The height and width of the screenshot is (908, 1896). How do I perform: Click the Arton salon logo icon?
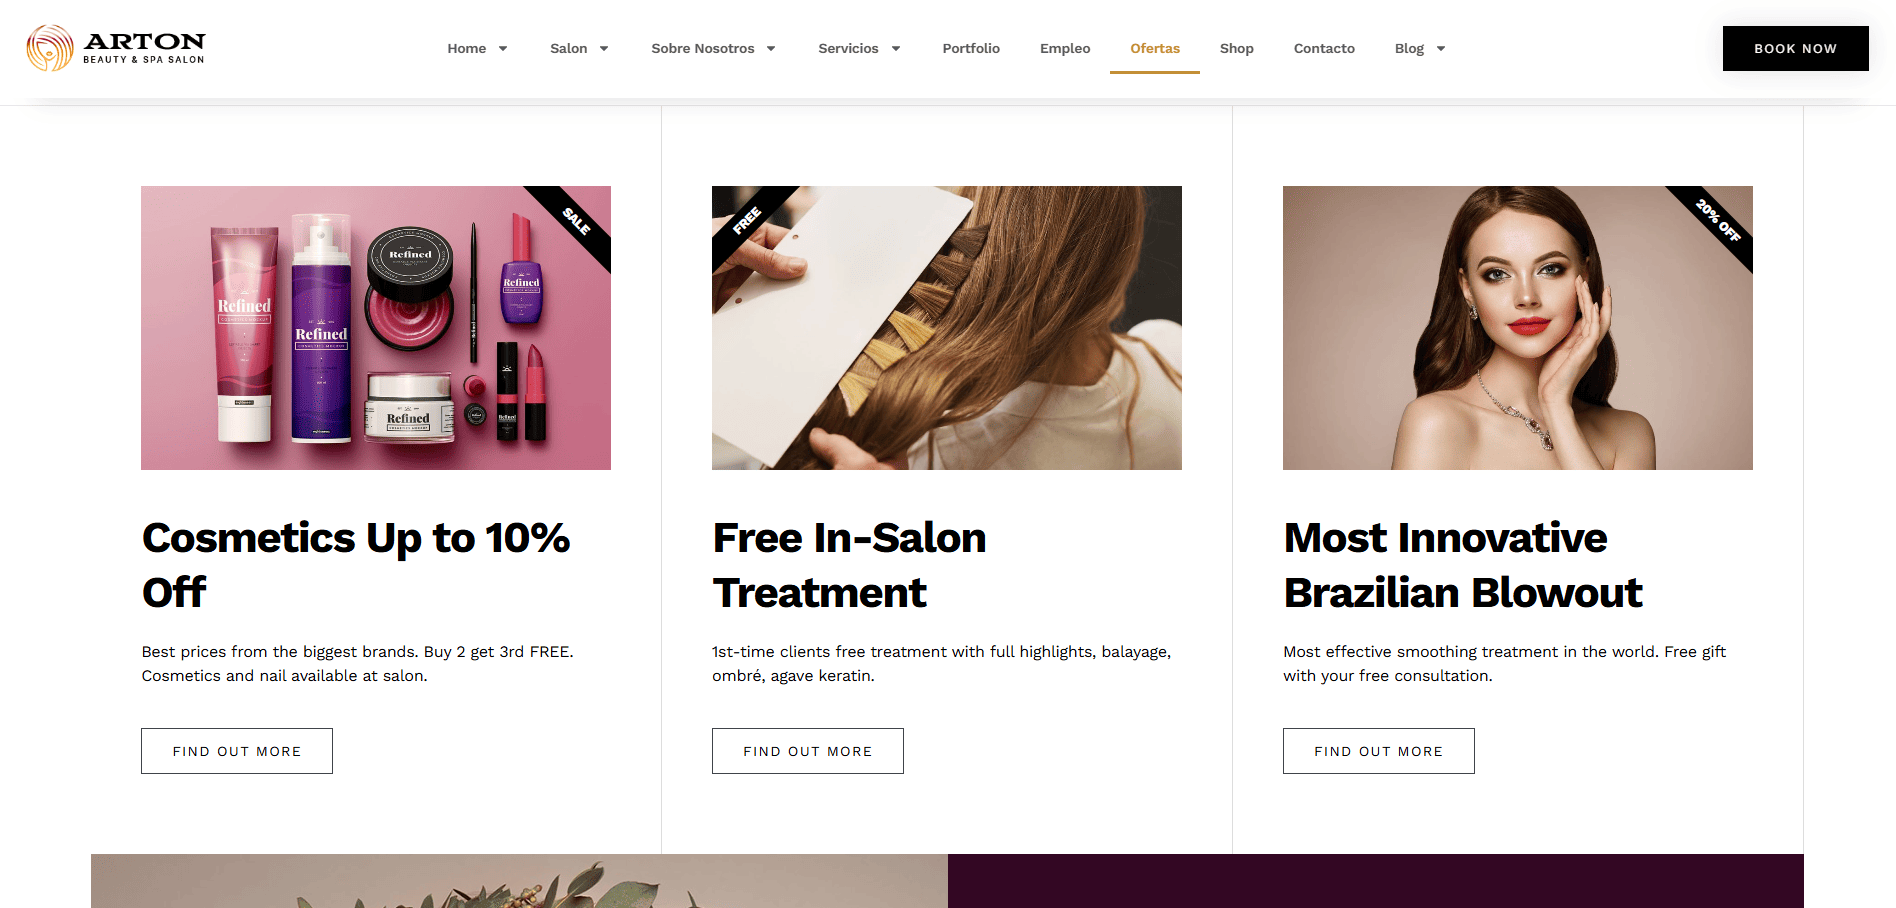point(50,48)
